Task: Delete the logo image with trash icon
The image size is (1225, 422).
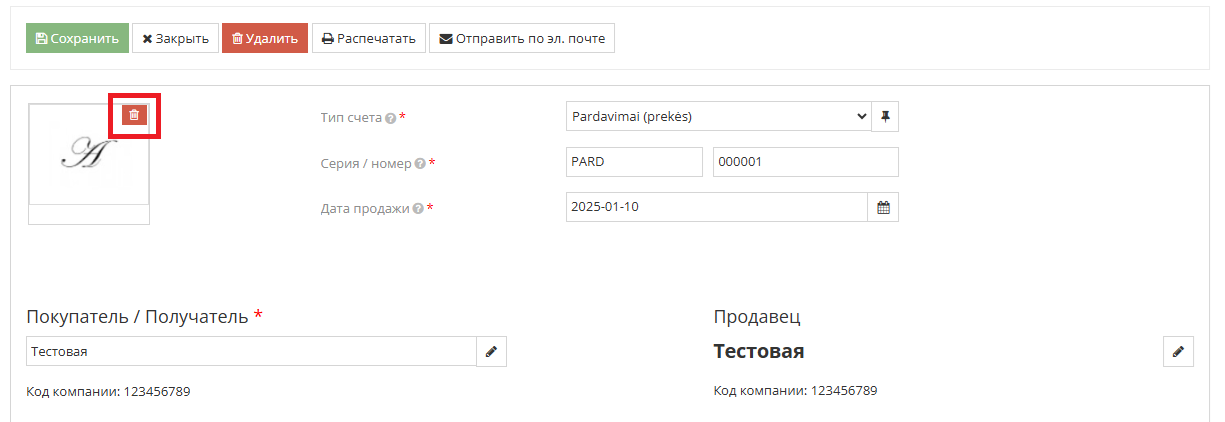Action: click(x=134, y=115)
